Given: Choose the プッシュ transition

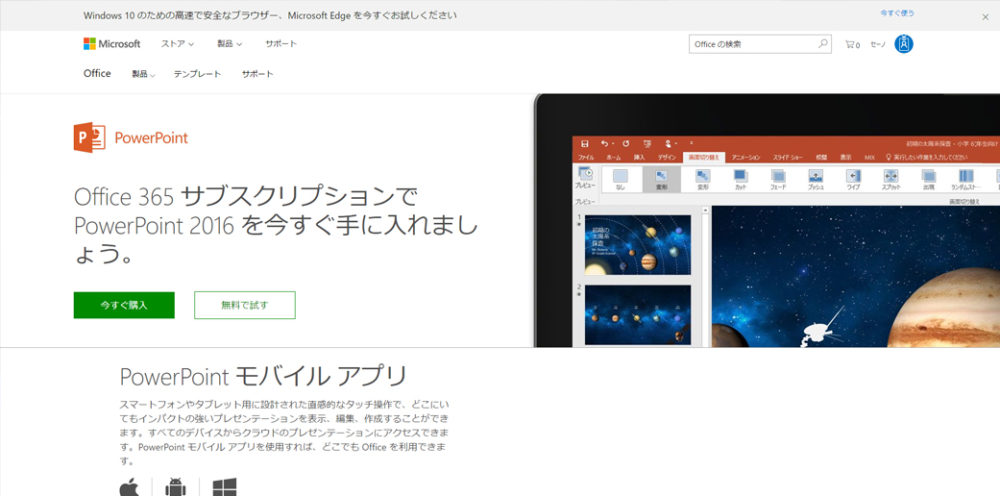Looking at the screenshot, I should pos(815,179).
